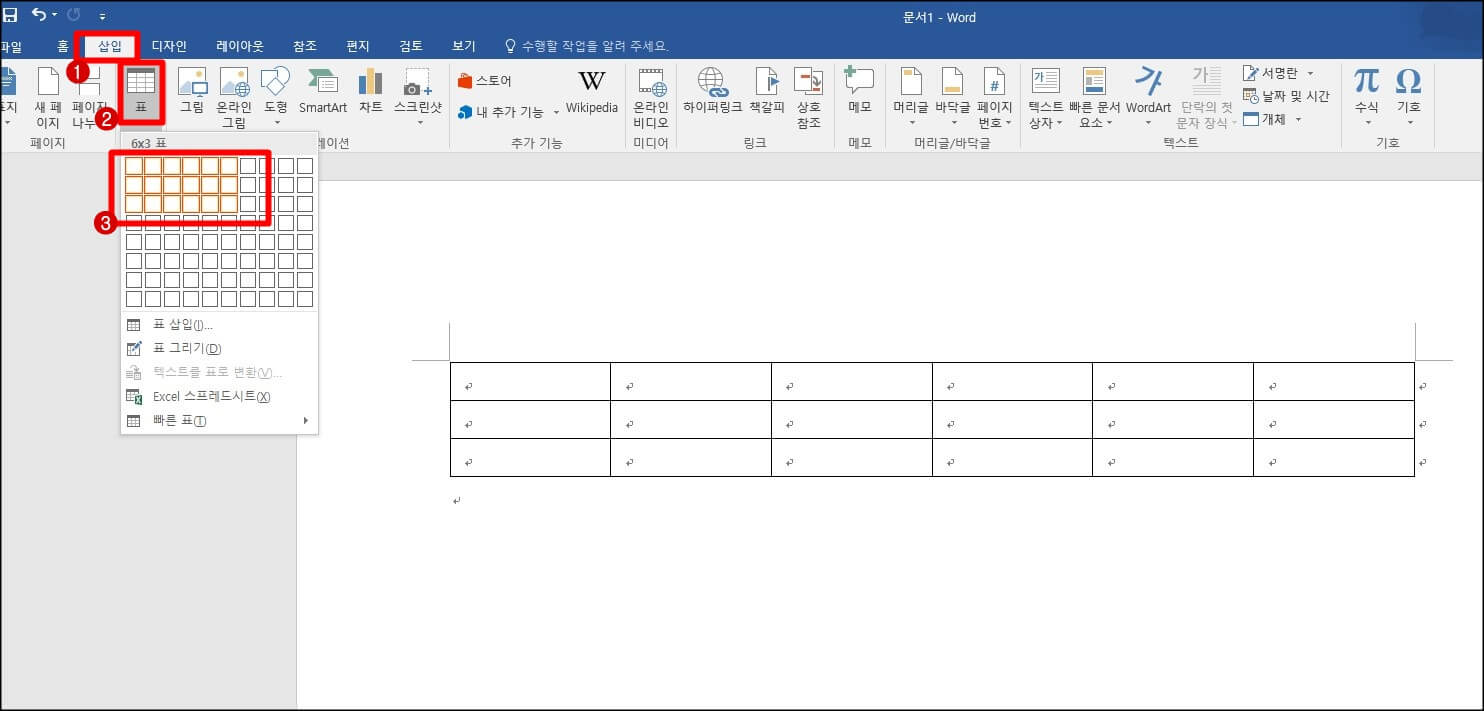
Task: Insert a symbol (기호)
Action: click(x=1409, y=92)
